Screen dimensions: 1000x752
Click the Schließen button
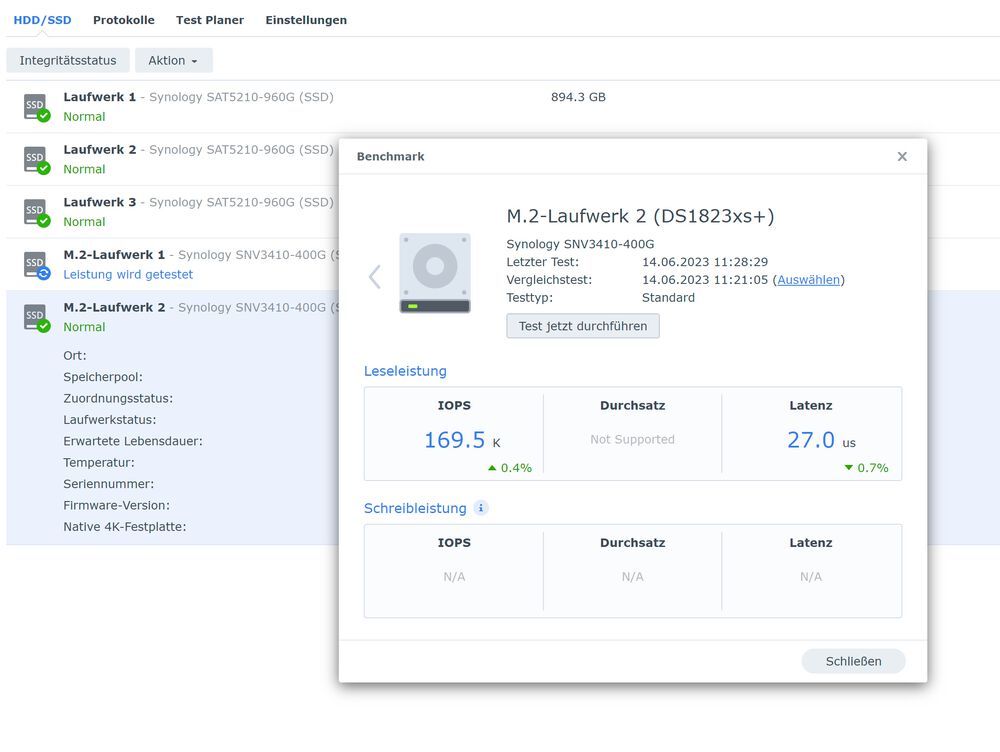point(853,661)
